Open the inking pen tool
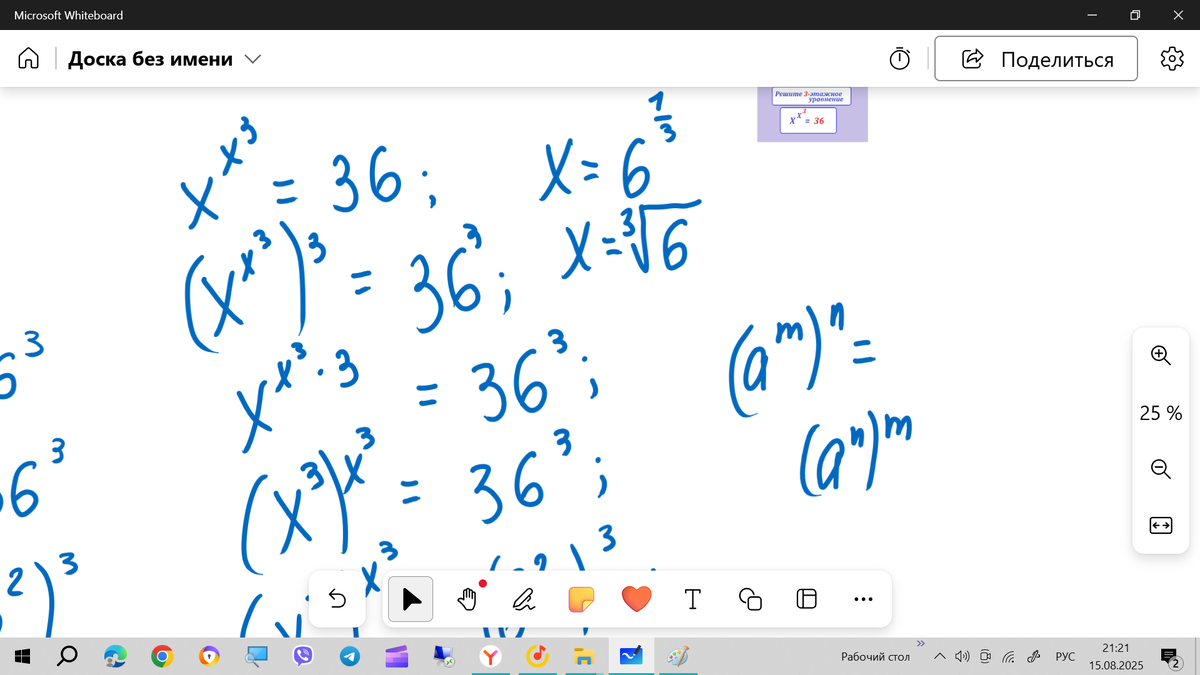The image size is (1200, 675). tap(523, 599)
